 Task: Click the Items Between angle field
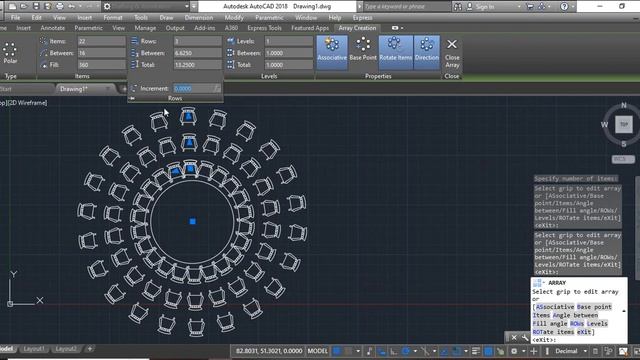tap(102, 53)
